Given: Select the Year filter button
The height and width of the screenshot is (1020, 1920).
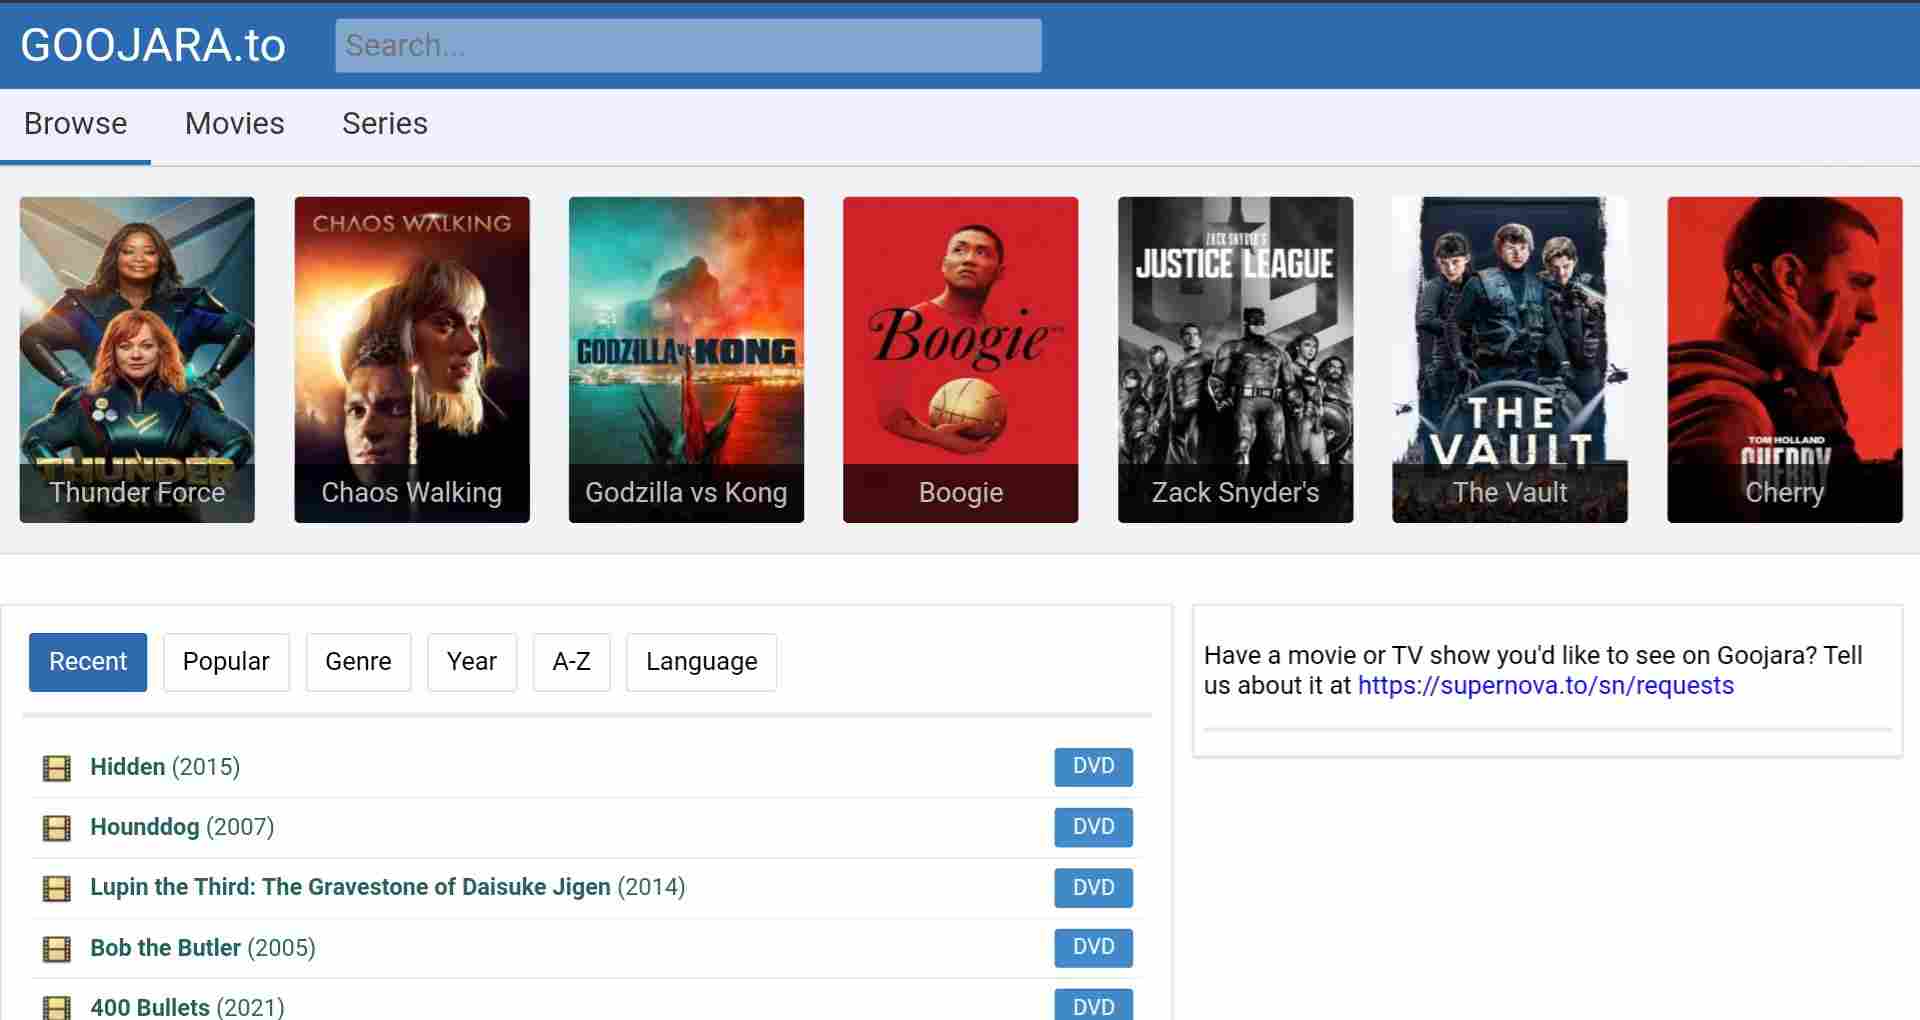Looking at the screenshot, I should 472,662.
